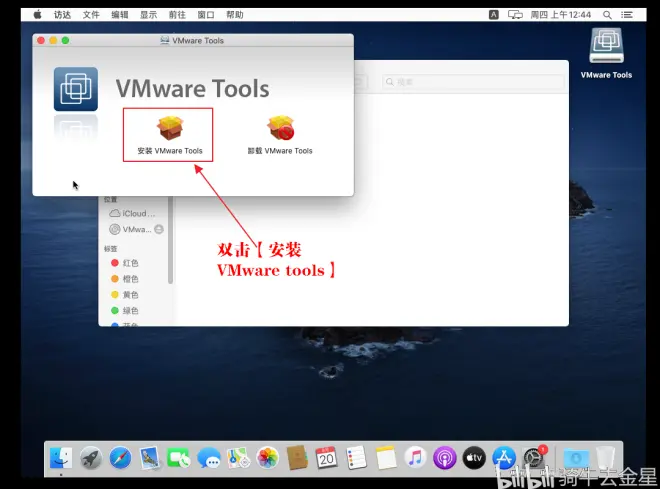Open the 文件 menu
Viewport: 660px width, 489px height.
91,15
